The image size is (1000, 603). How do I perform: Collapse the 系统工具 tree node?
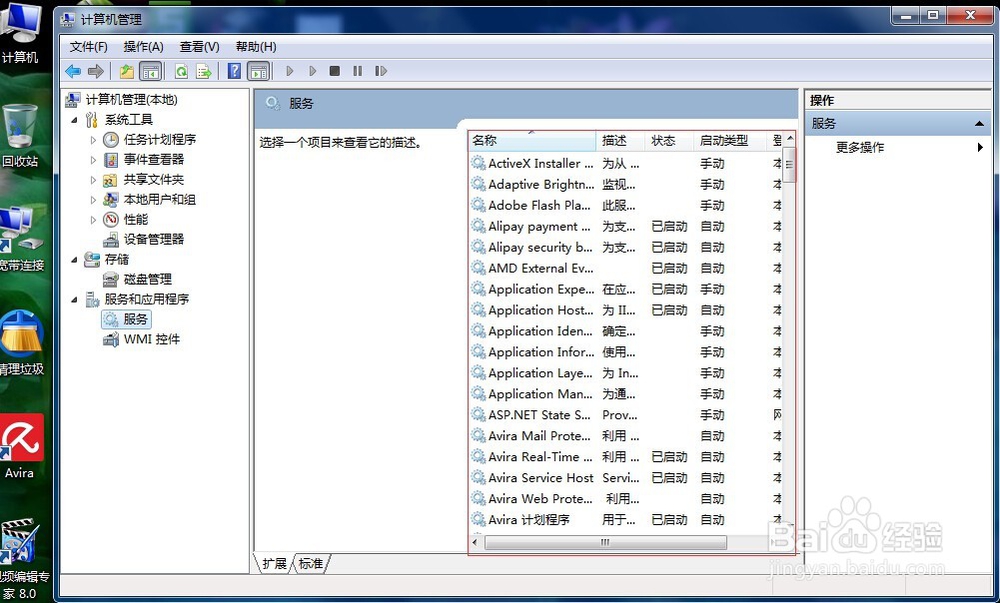tap(75, 120)
